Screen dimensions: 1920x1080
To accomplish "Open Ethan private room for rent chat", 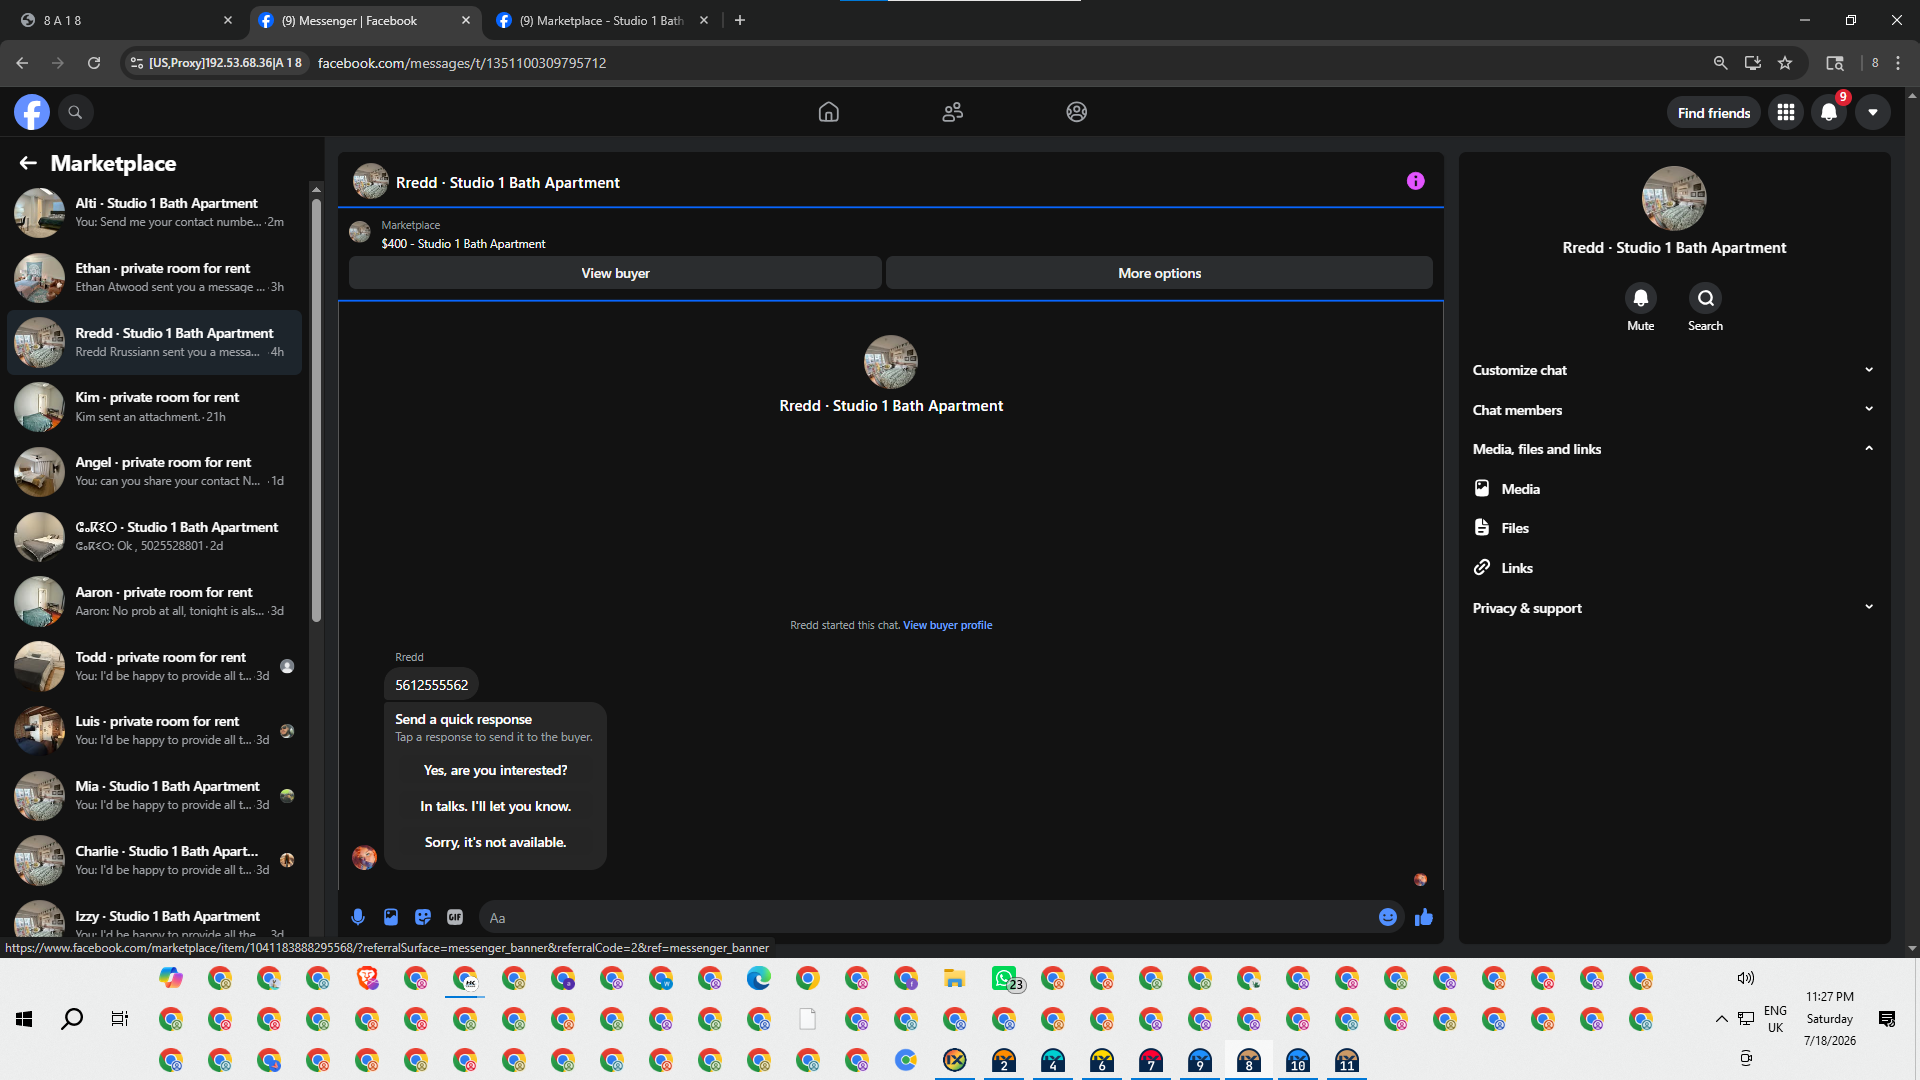I will pyautogui.click(x=154, y=277).
